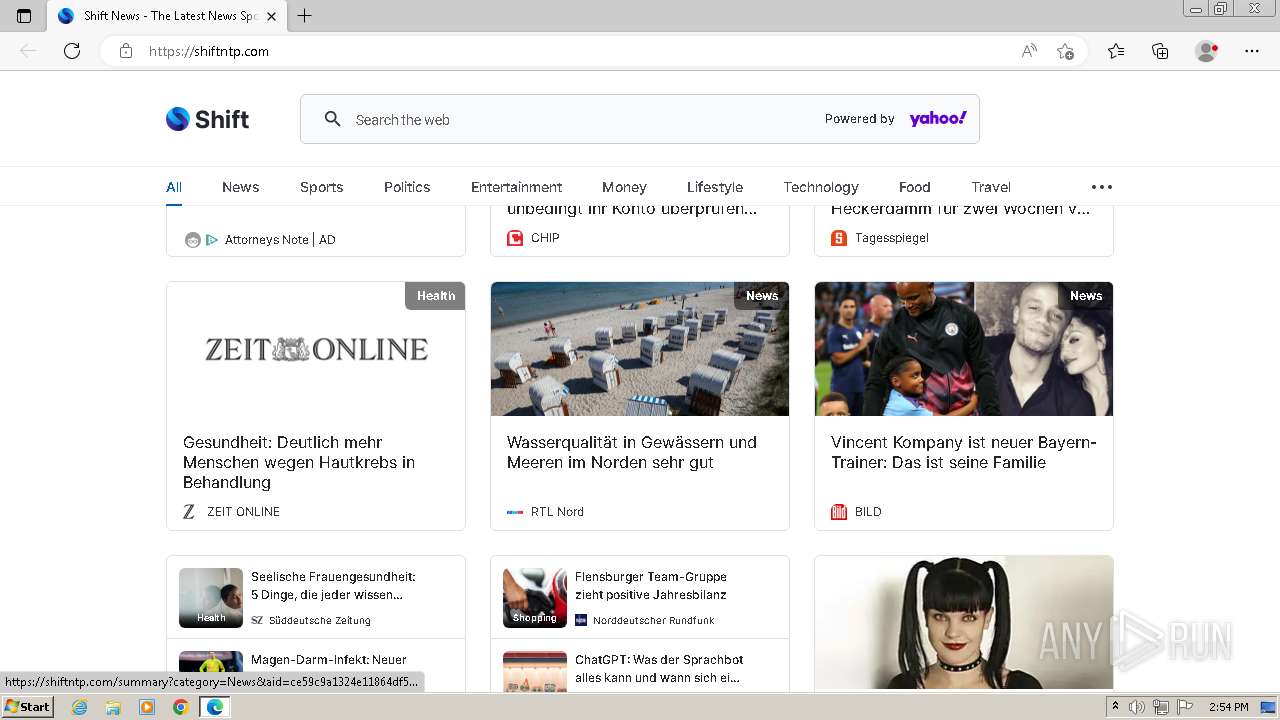Click the Tagesspiegel source icon

click(839, 238)
